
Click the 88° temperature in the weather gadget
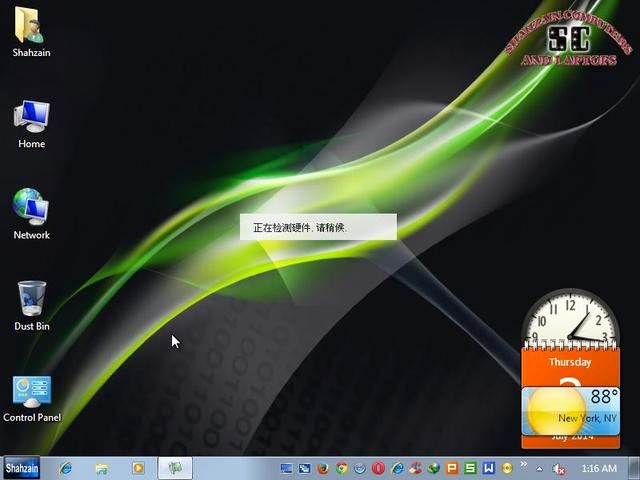pos(604,396)
